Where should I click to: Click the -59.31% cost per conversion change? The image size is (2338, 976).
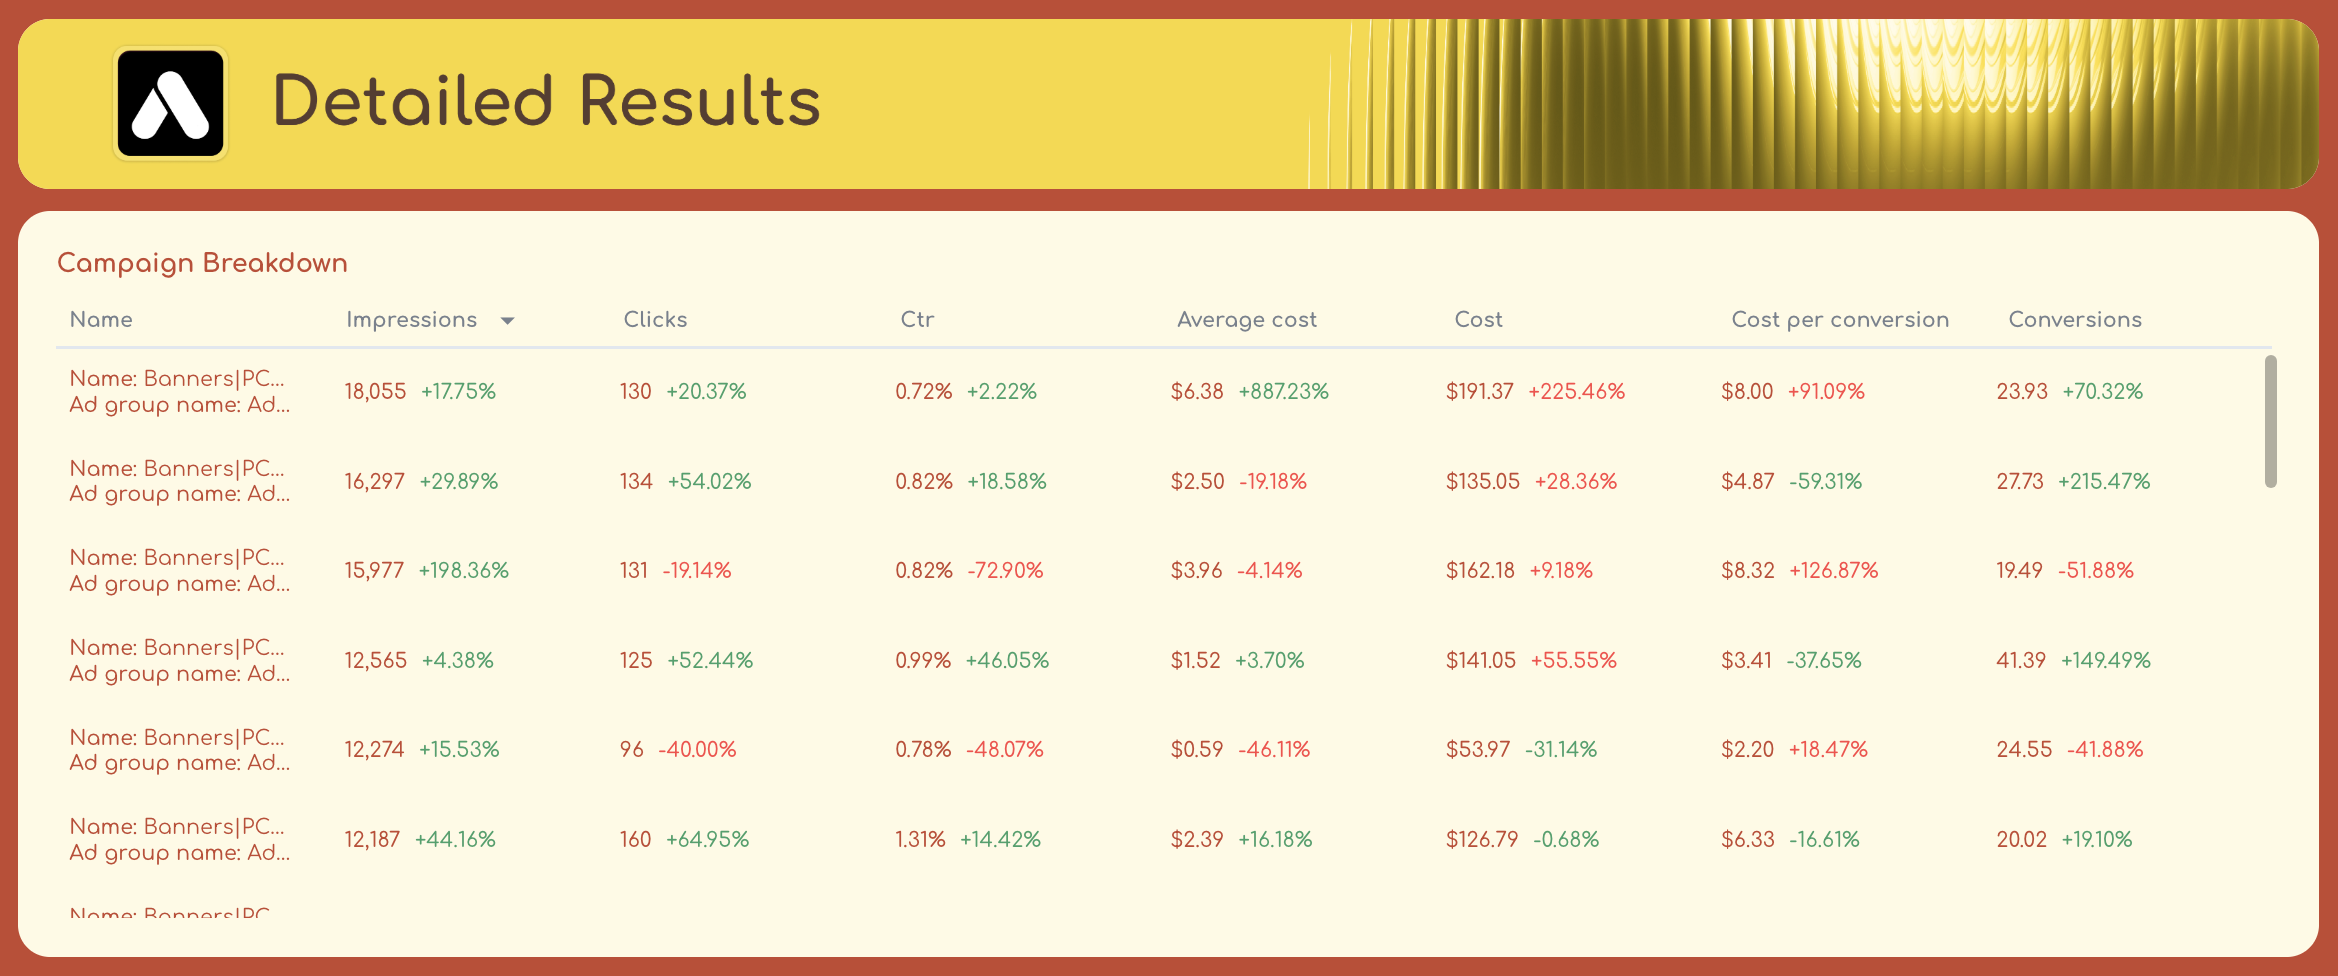[x=1825, y=481]
